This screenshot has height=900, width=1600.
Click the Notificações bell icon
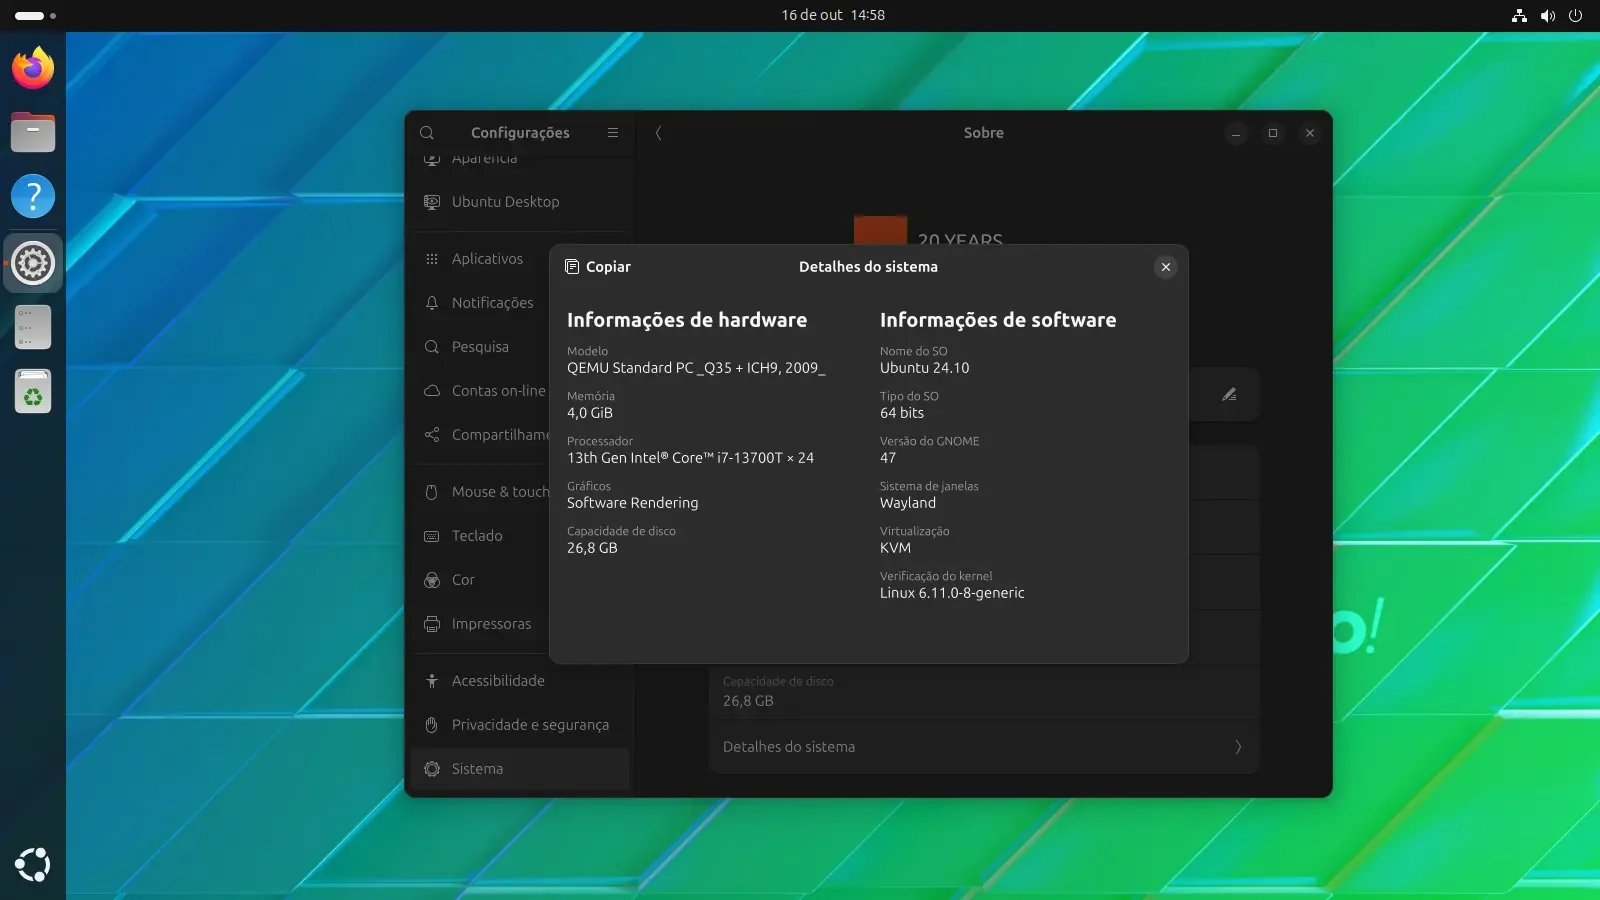coord(432,303)
